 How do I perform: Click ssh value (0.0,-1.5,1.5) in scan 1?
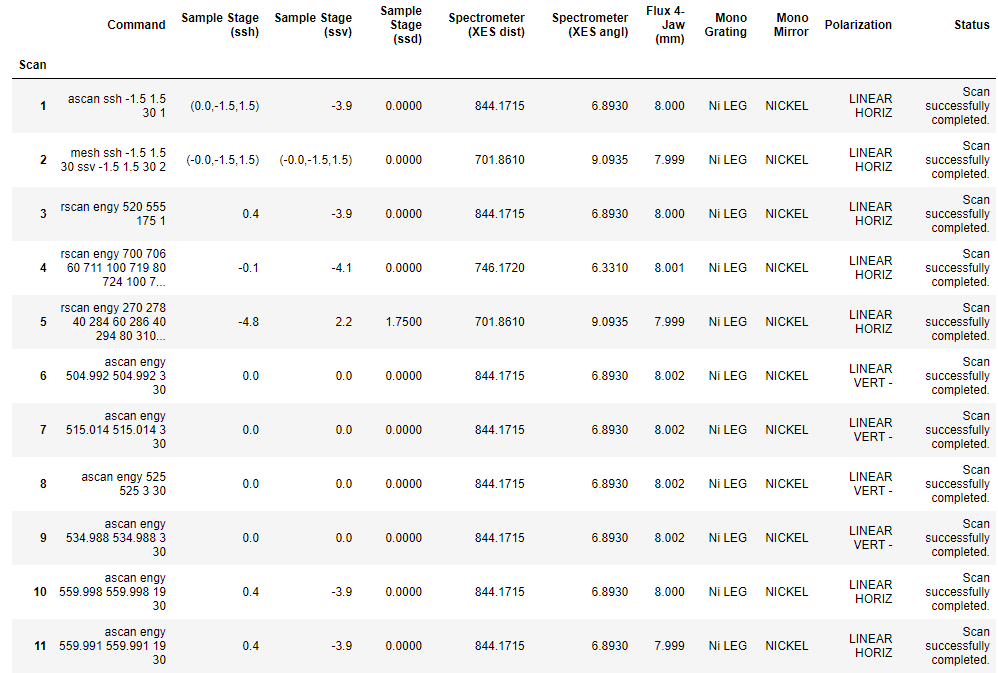(225, 106)
